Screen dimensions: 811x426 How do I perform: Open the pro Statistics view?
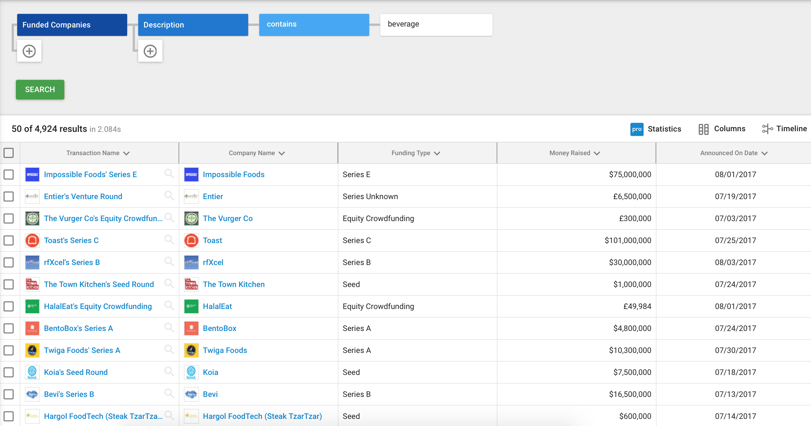pos(655,129)
